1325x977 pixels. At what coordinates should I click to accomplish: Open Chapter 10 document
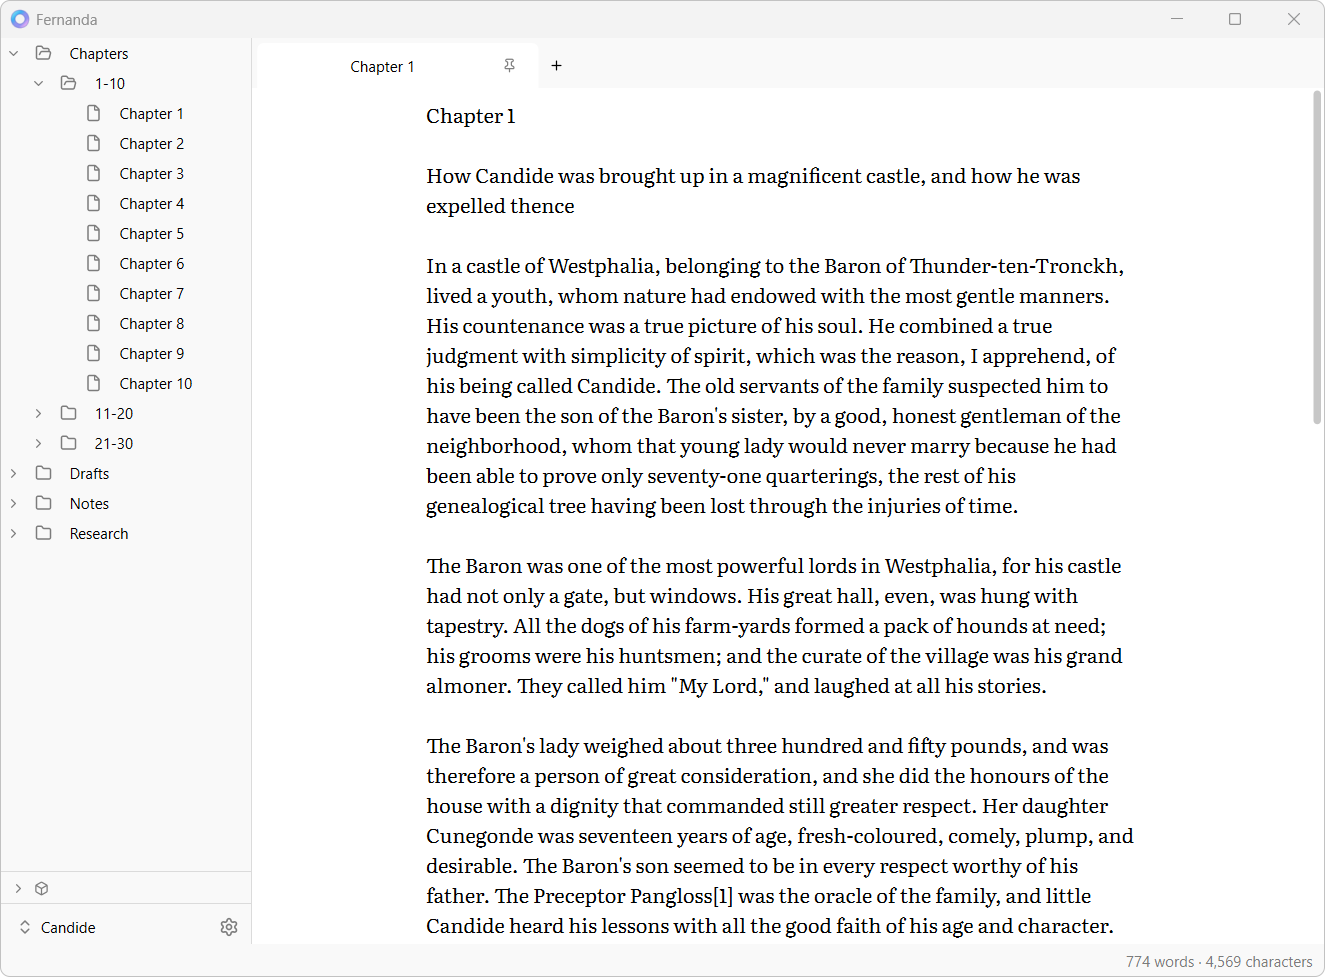[x=155, y=383]
